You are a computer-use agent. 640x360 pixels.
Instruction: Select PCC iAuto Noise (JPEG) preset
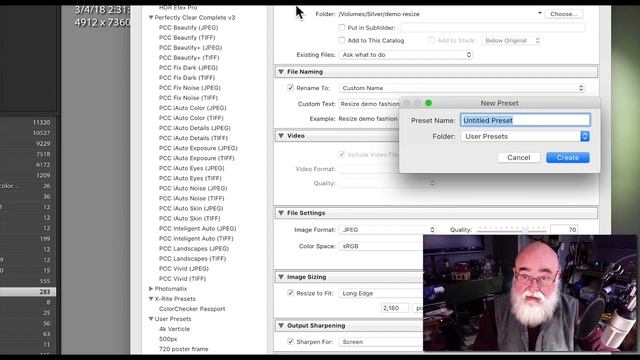193,188
